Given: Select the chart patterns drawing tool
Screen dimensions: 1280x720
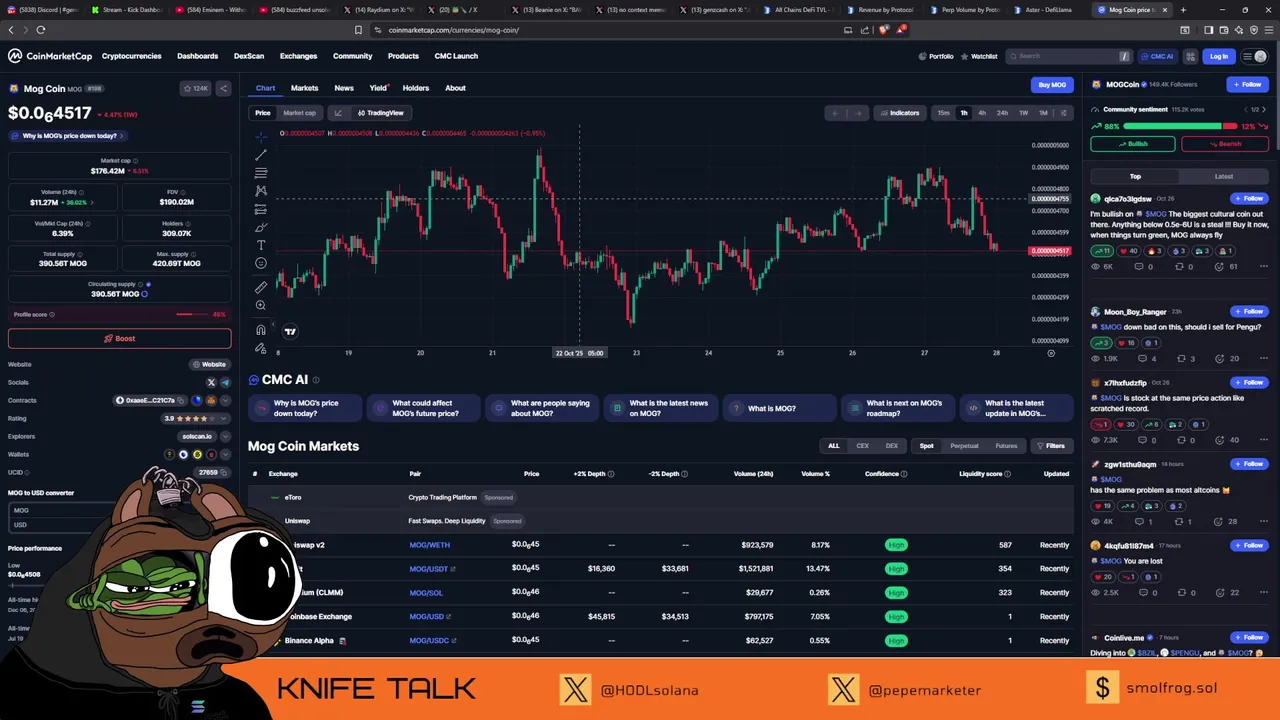Looking at the screenshot, I should [x=261, y=191].
